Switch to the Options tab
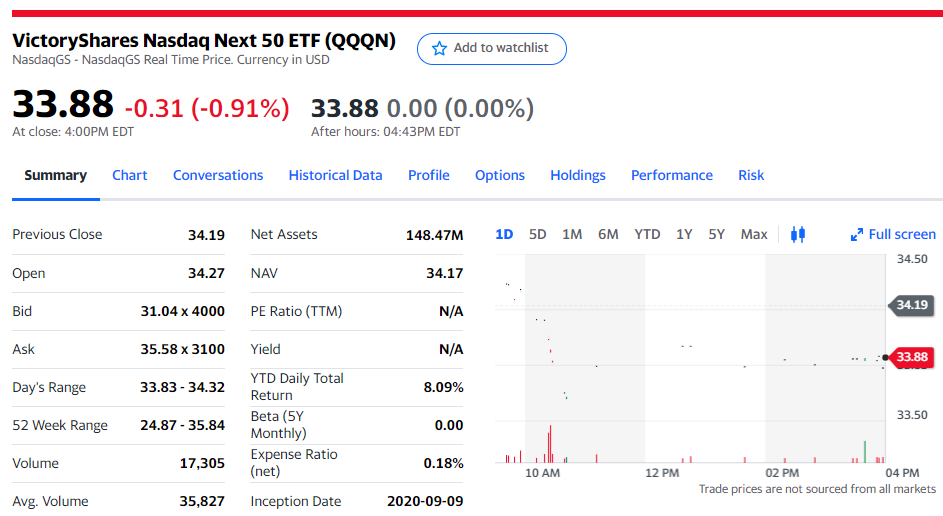Screen dimensions: 943x516 pyautogui.click(x=500, y=175)
